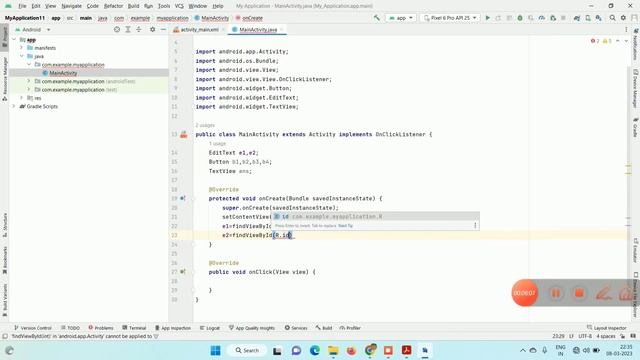This screenshot has height=360, width=640.
Task: Open the Pixel 6 Pro API 25 device dropdown
Action: 450,18
